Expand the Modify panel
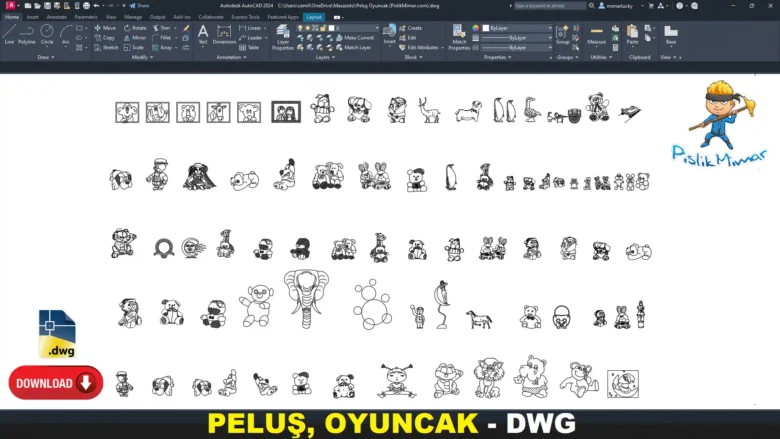This screenshot has height=439, width=780. (x=142, y=58)
